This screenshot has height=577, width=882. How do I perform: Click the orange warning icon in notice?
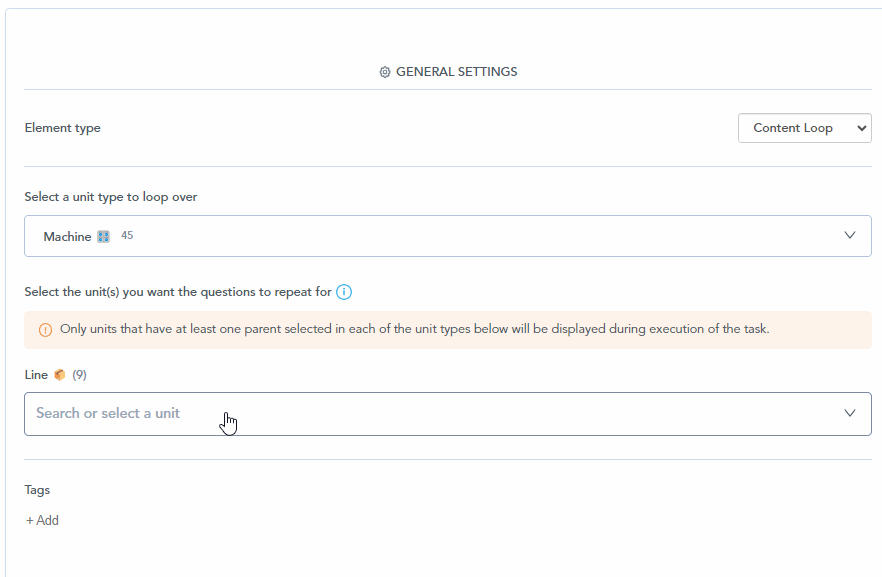pyautogui.click(x=45, y=330)
